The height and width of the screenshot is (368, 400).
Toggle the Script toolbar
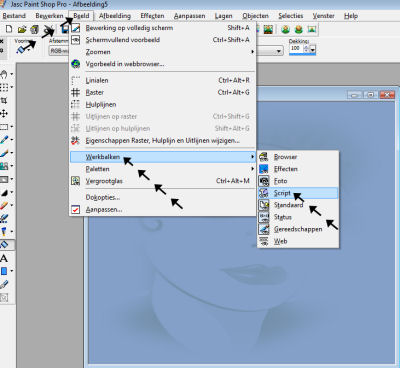point(298,193)
